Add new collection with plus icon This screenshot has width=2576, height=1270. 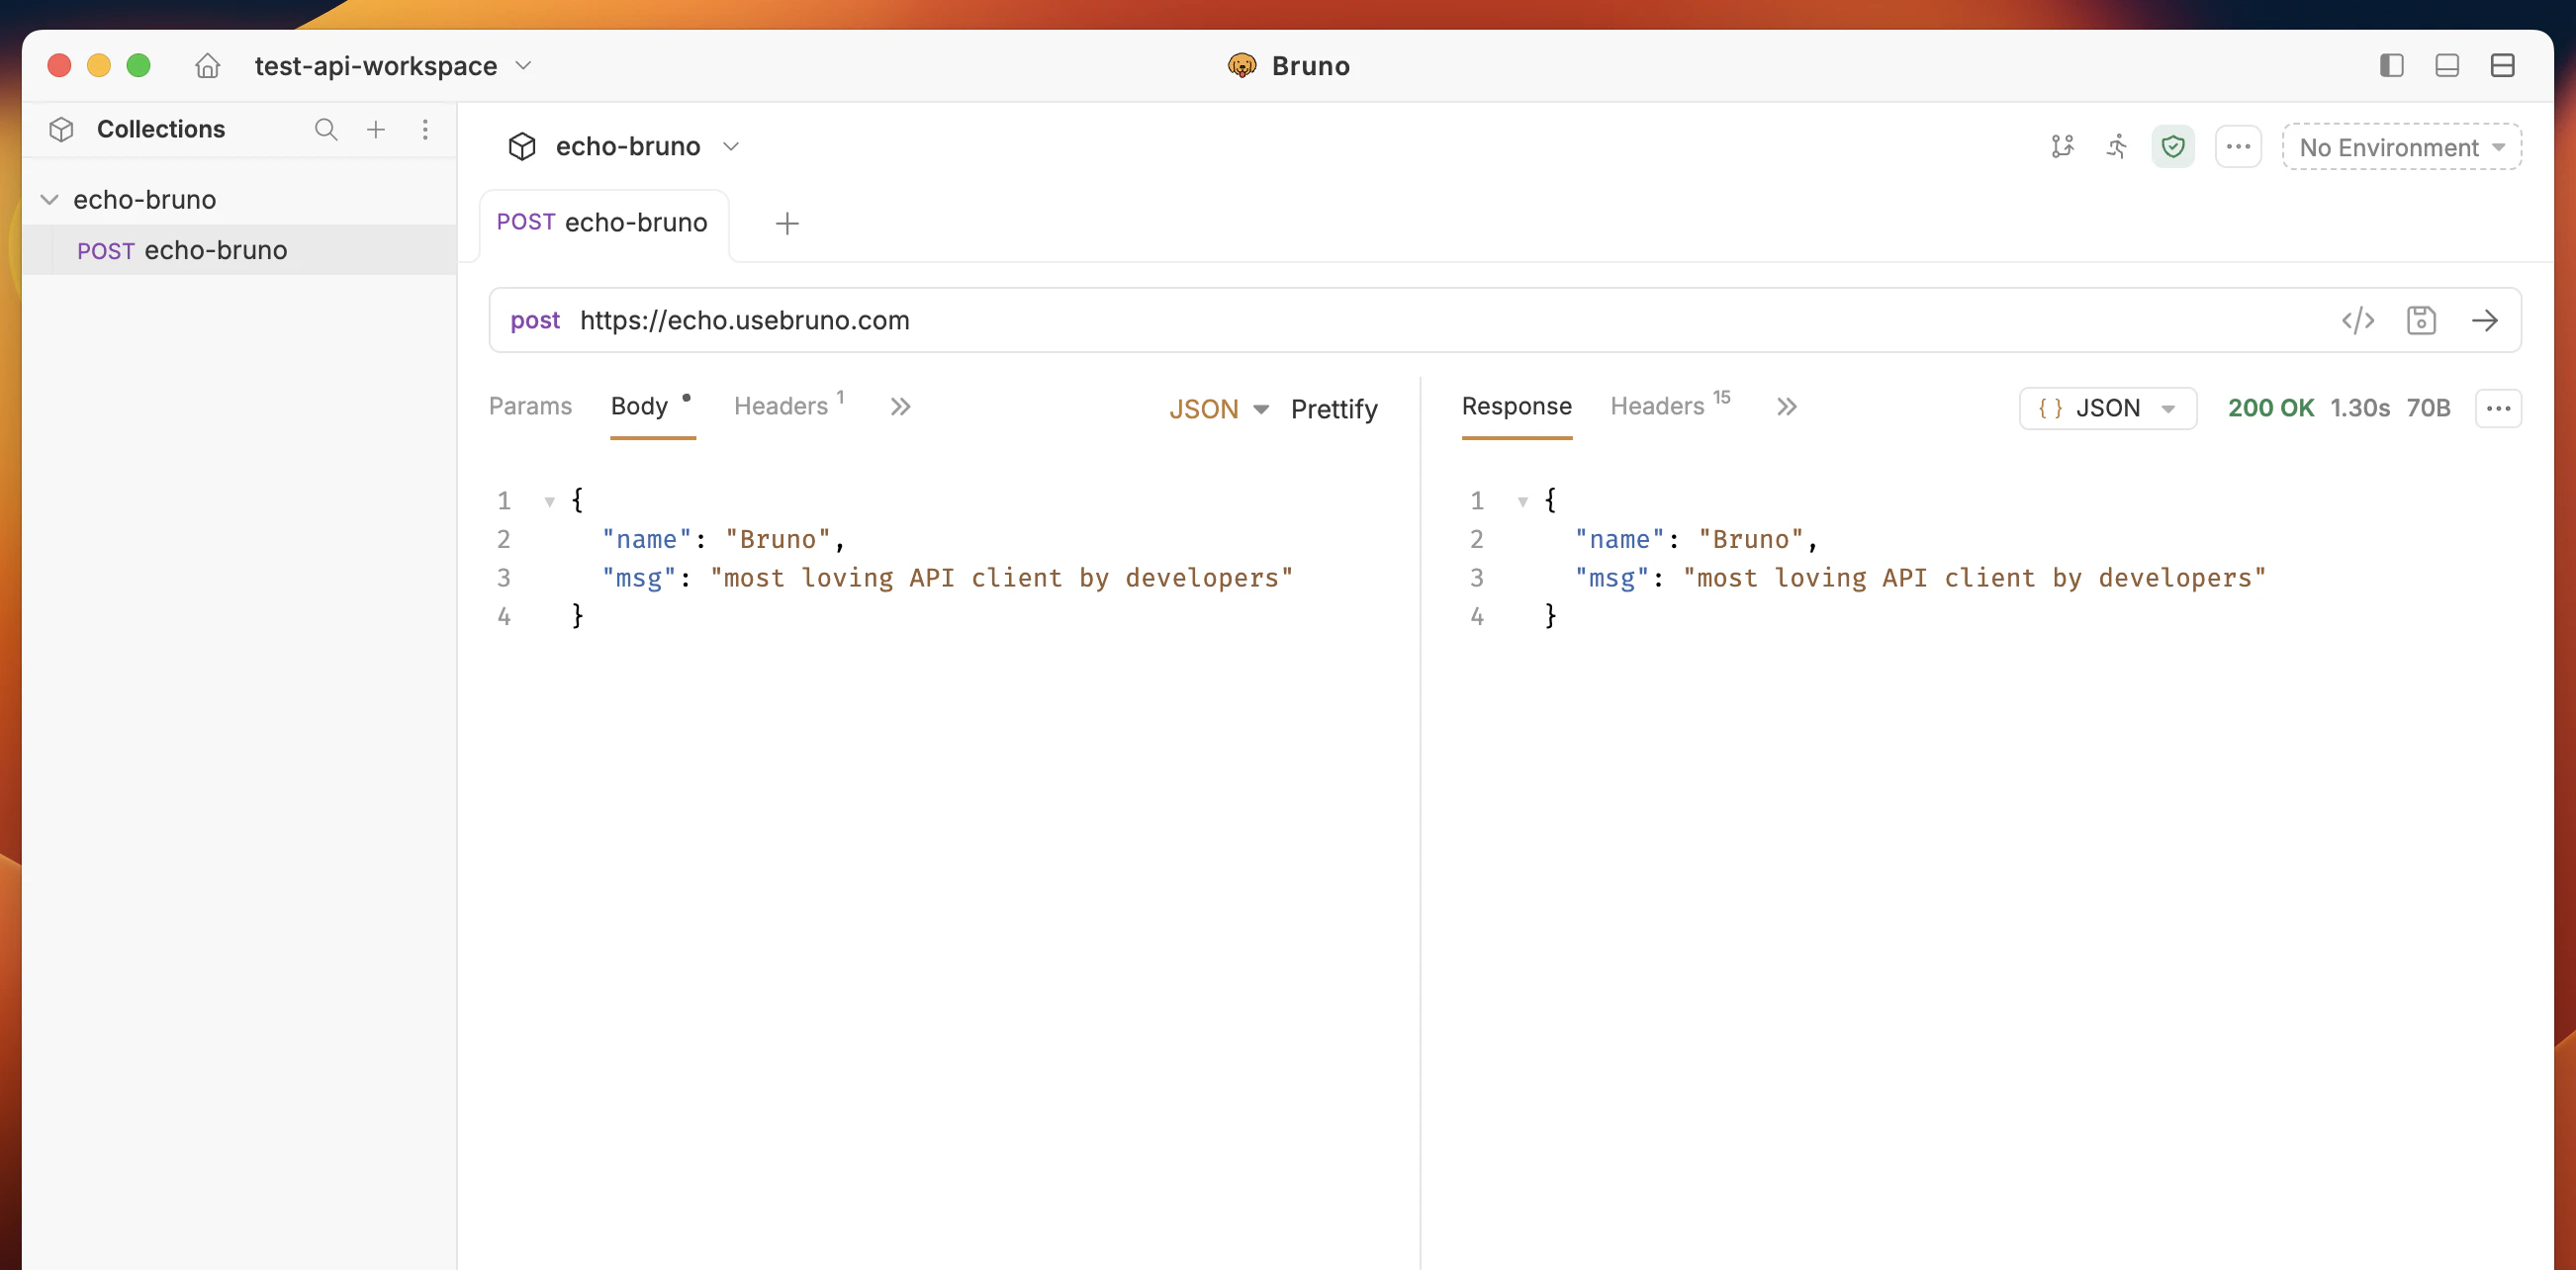click(376, 129)
